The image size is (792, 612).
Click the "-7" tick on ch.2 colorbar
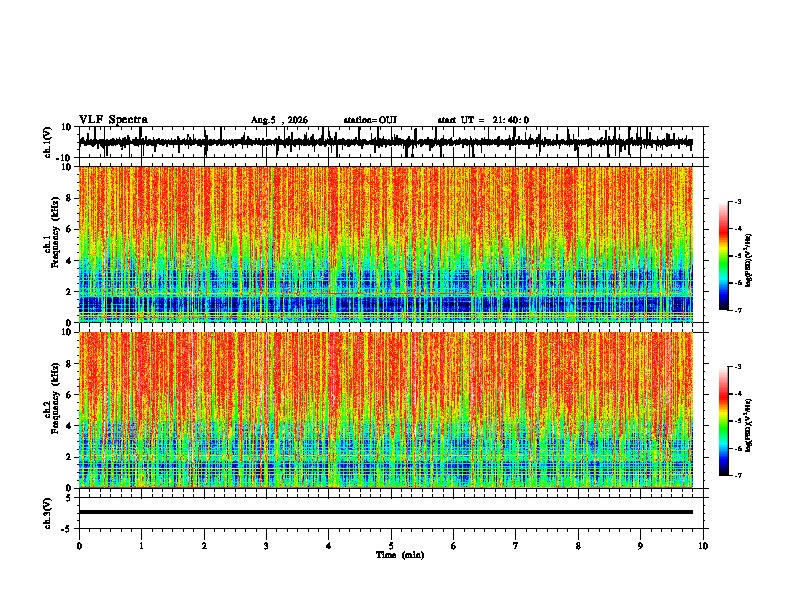point(738,475)
